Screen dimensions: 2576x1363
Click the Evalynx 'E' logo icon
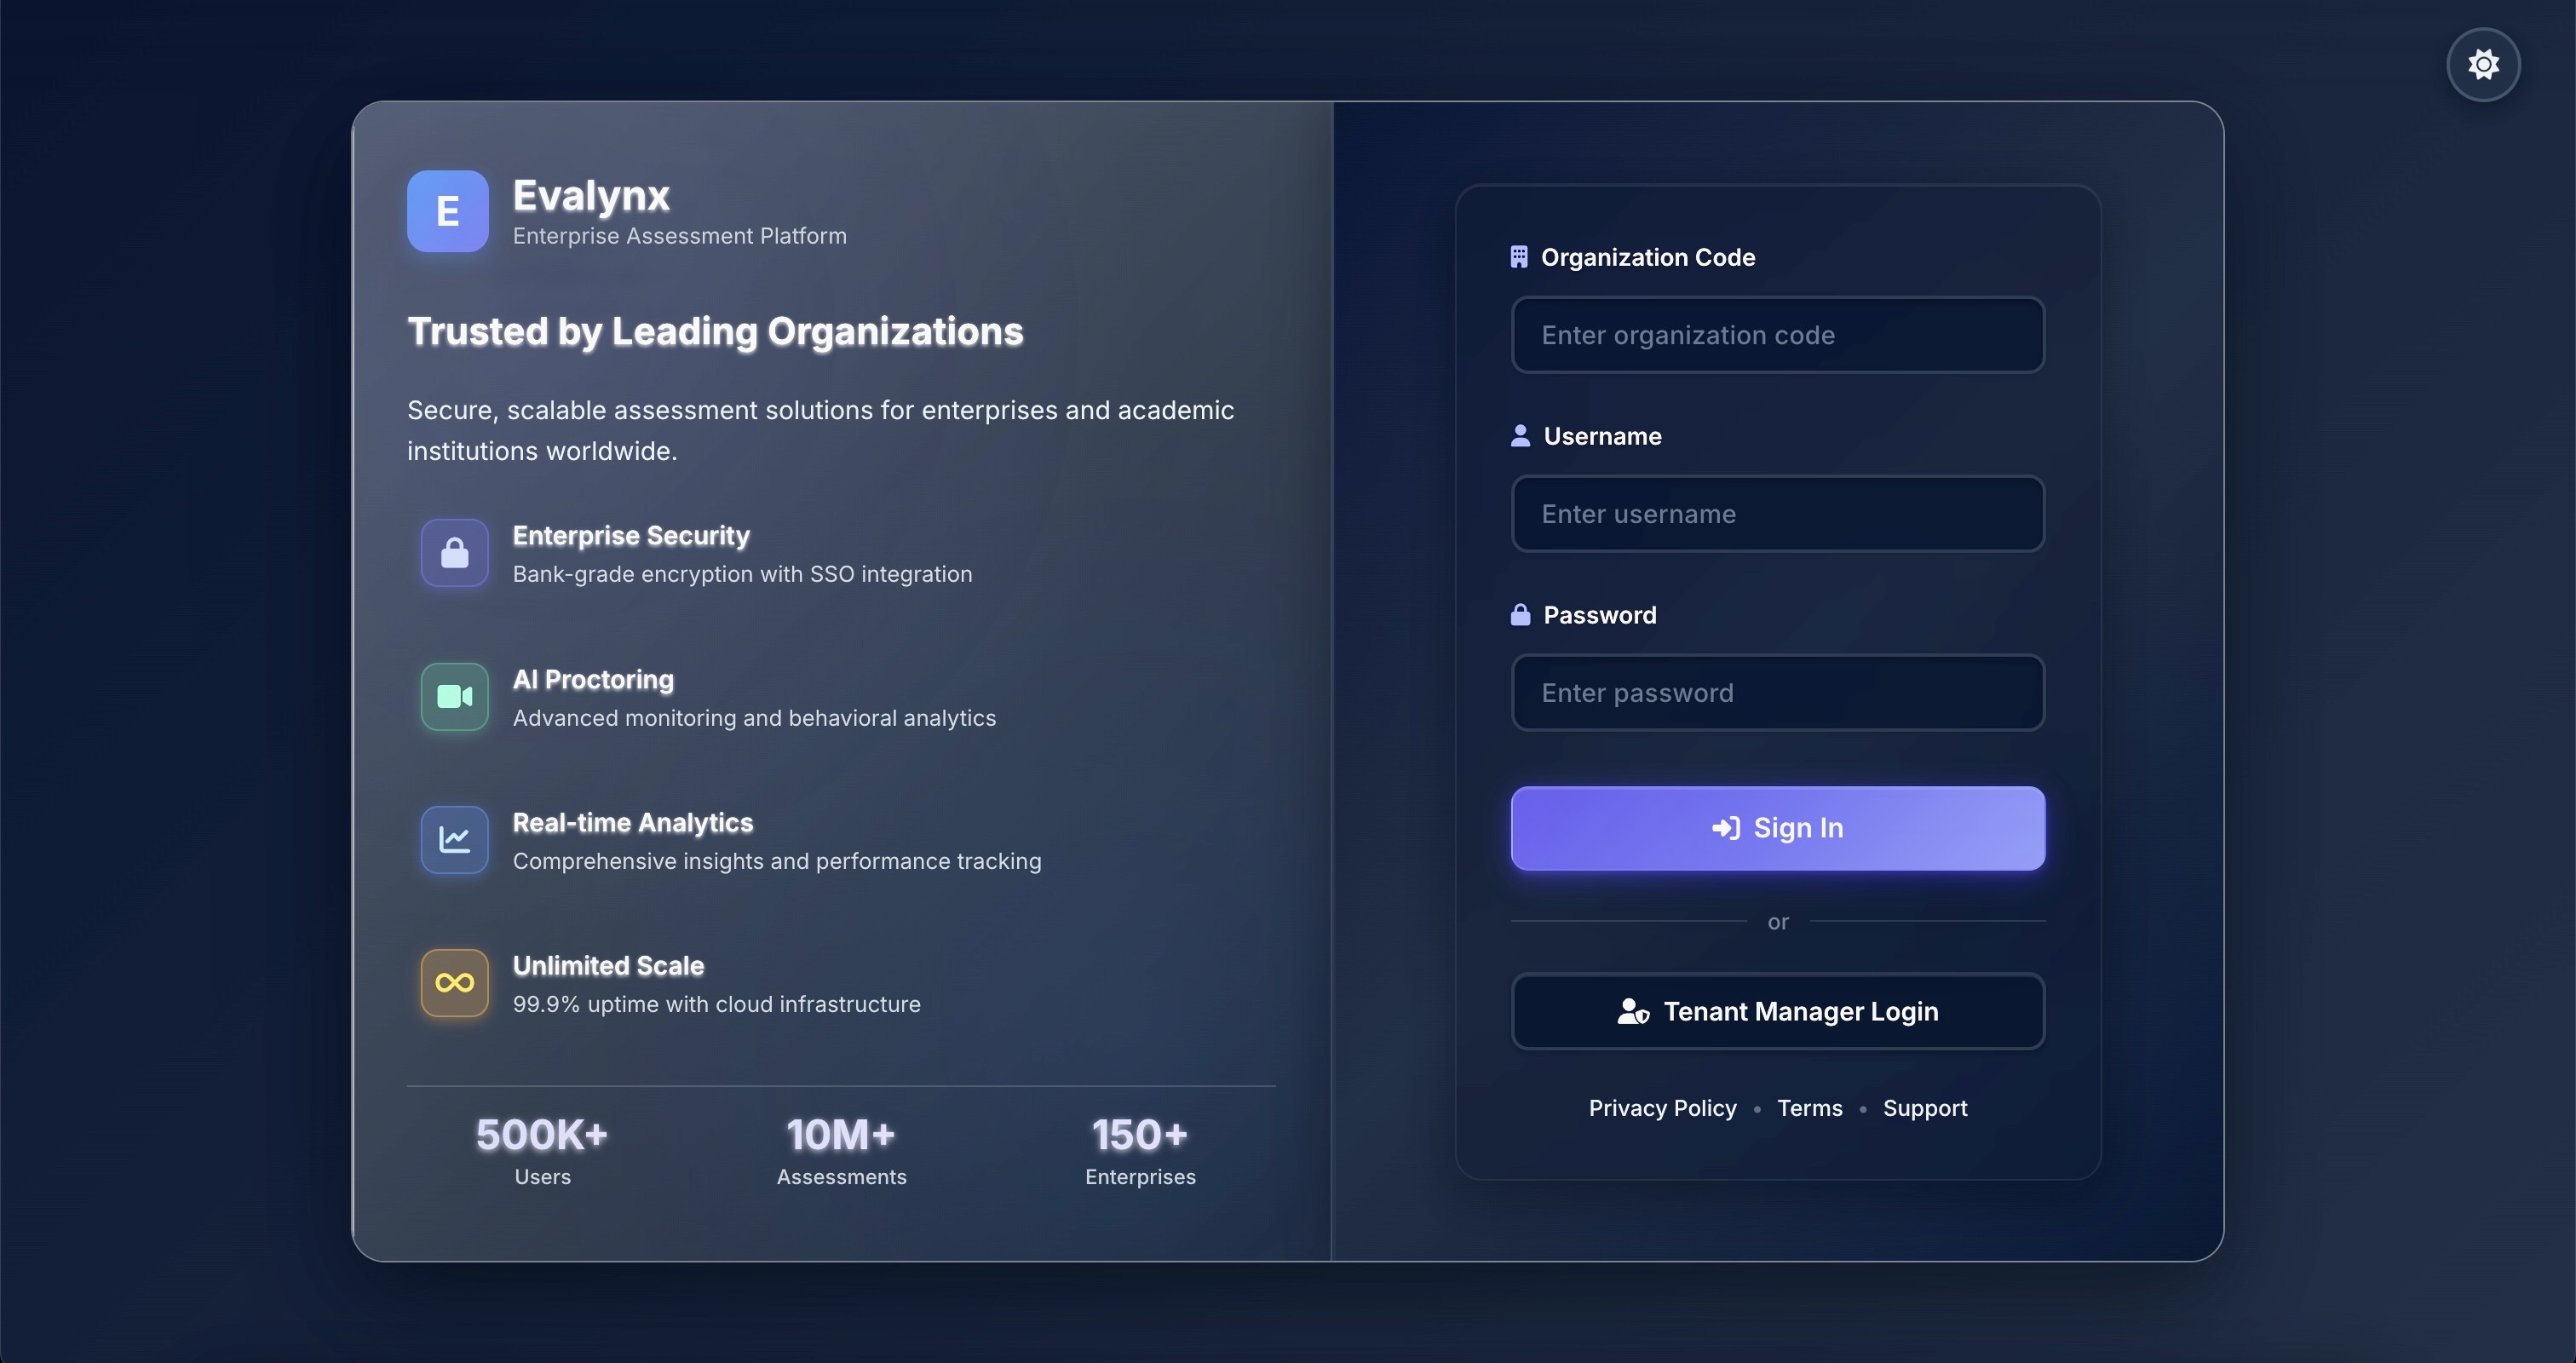click(x=447, y=211)
